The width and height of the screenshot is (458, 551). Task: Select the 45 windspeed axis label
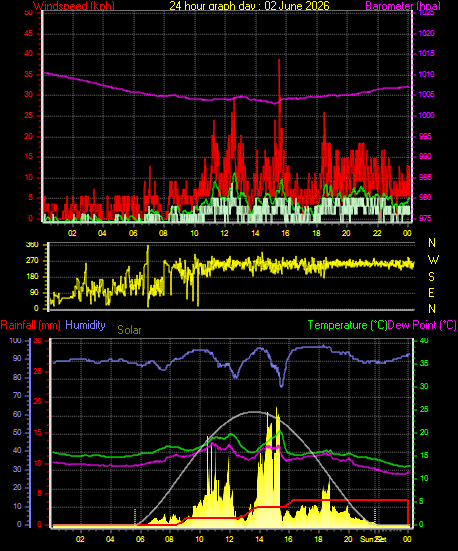[x=28, y=34]
